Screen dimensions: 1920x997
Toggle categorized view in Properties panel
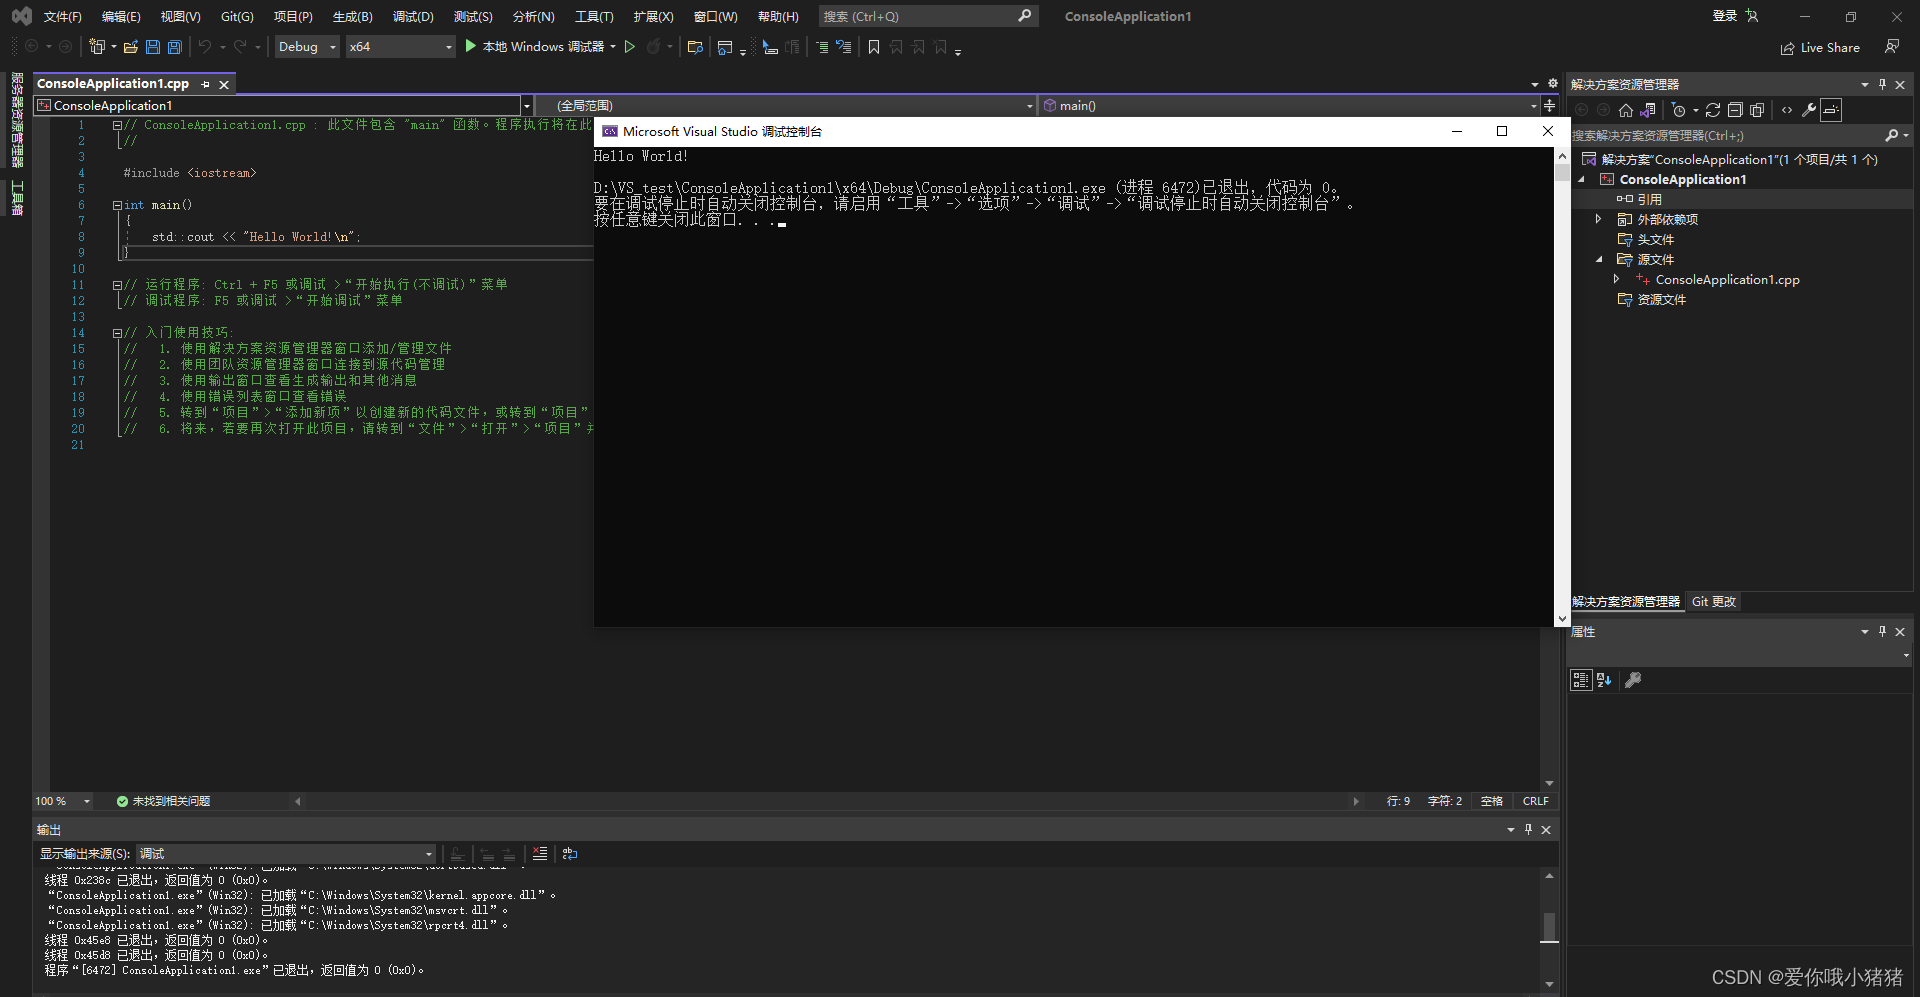[x=1581, y=680]
